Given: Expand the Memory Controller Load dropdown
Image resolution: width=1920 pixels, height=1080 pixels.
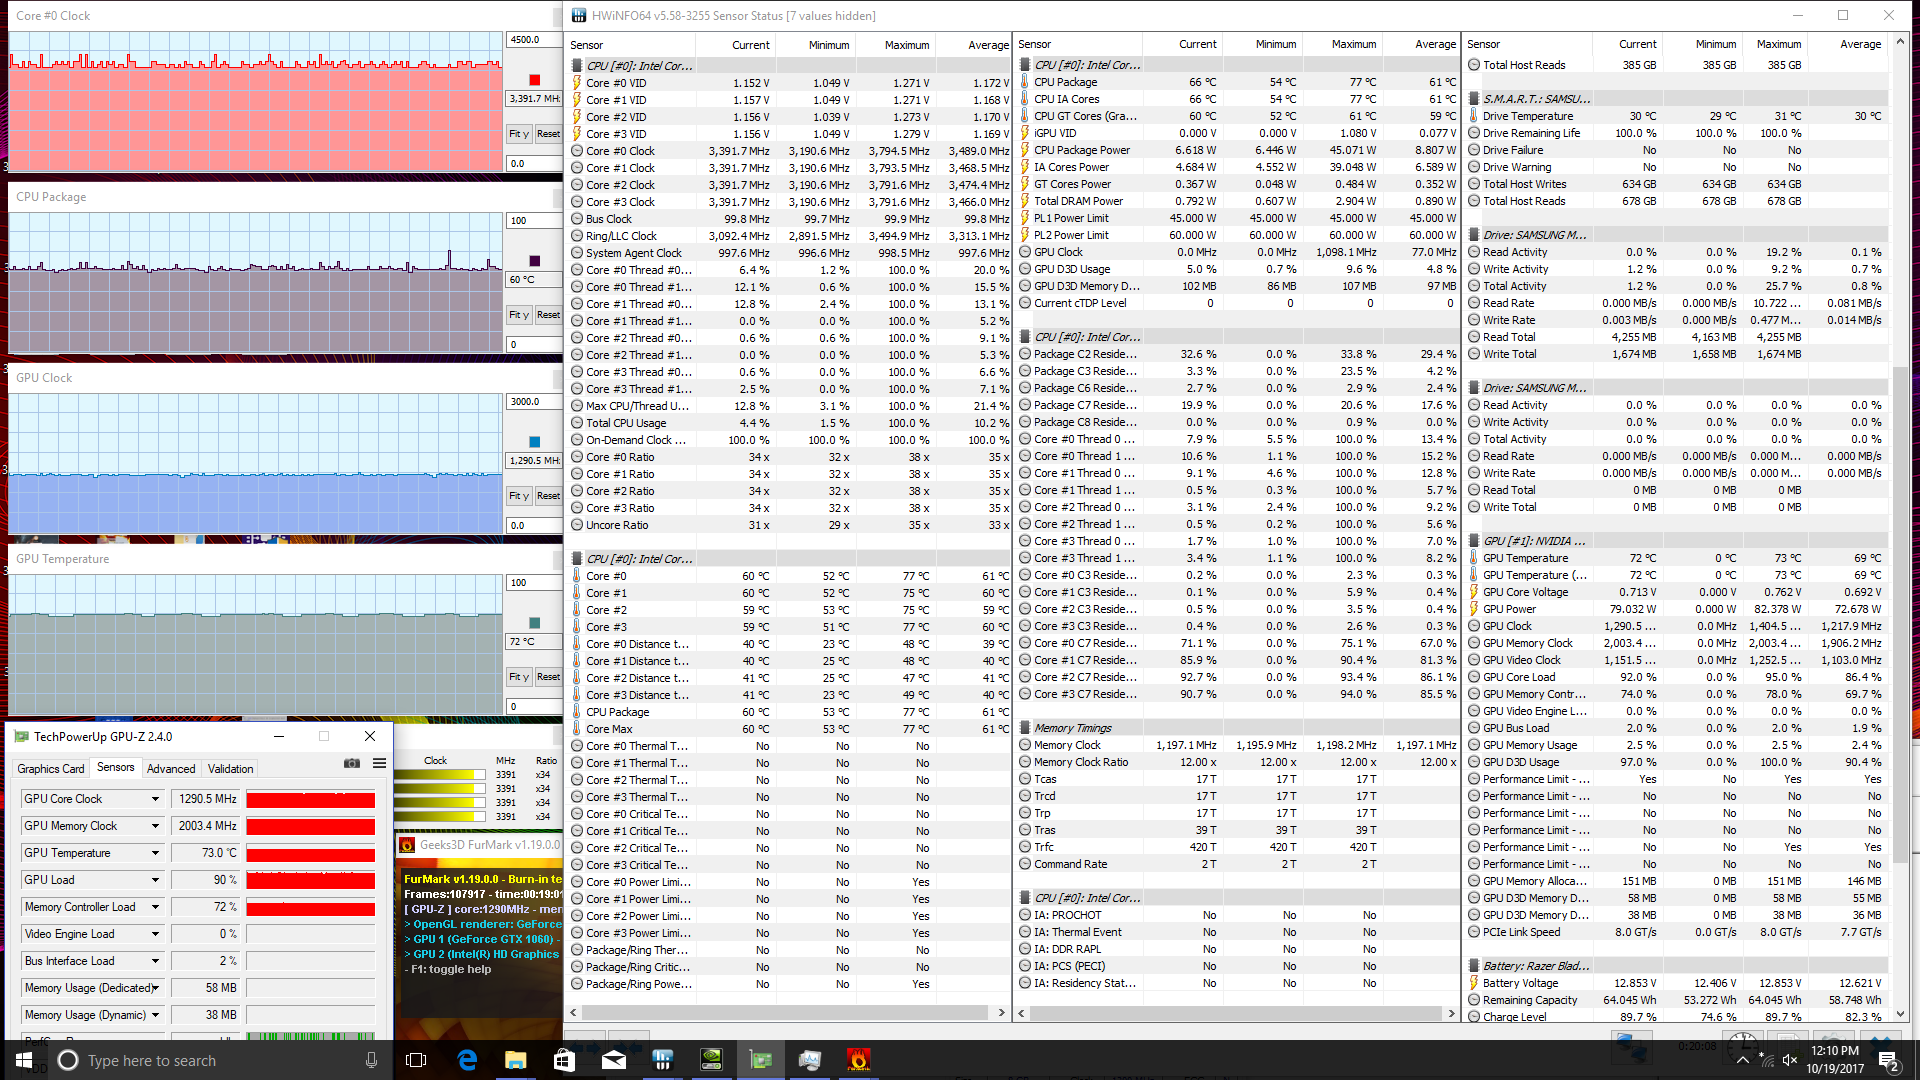Looking at the screenshot, I should click(x=155, y=907).
